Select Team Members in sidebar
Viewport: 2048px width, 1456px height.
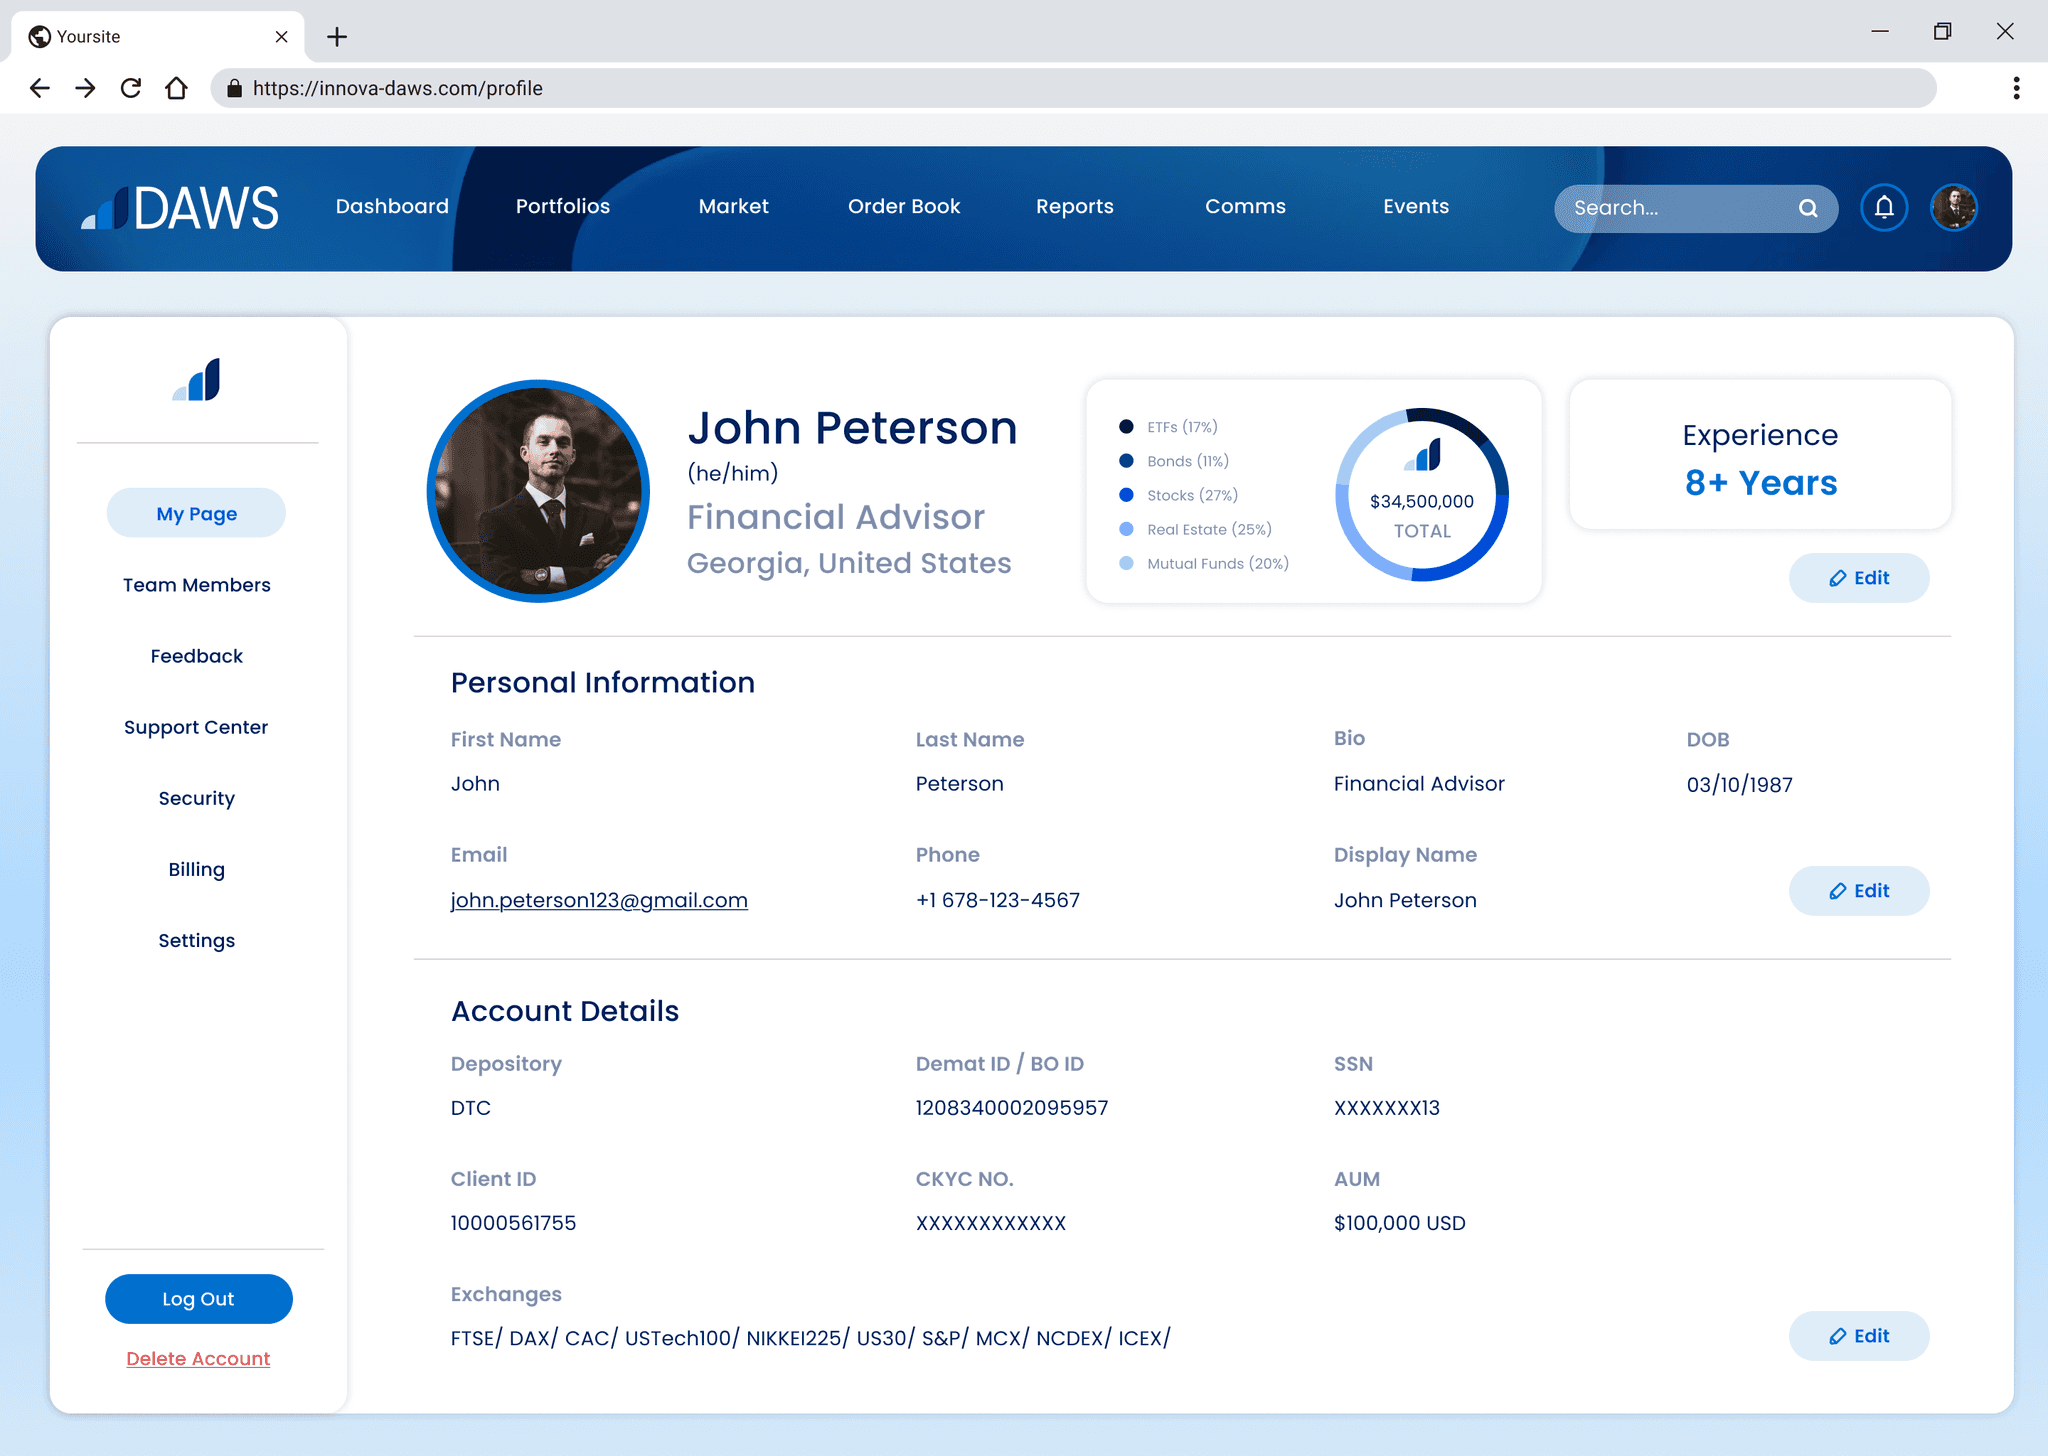(x=196, y=585)
